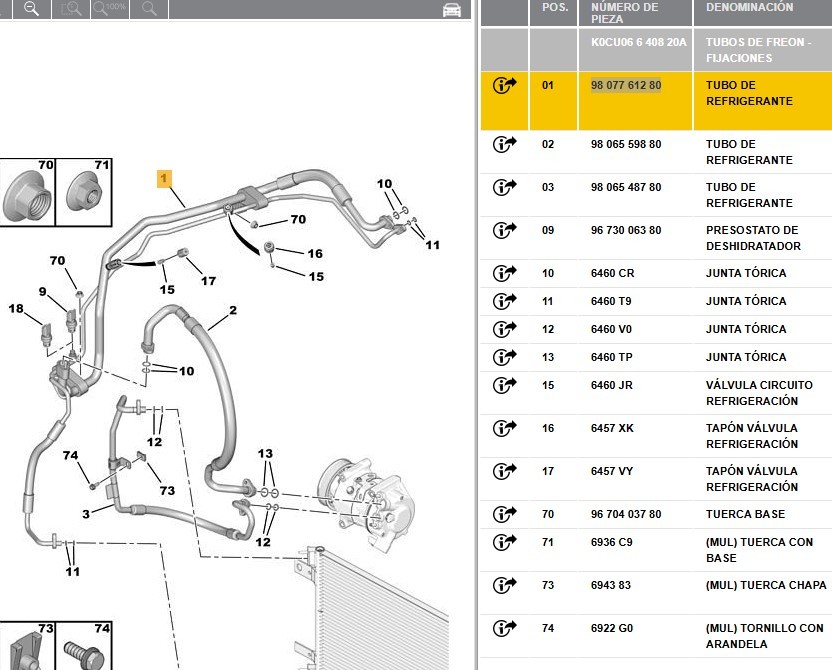Select highlighted callout 1 in diagram
832x670 pixels.
(164, 178)
